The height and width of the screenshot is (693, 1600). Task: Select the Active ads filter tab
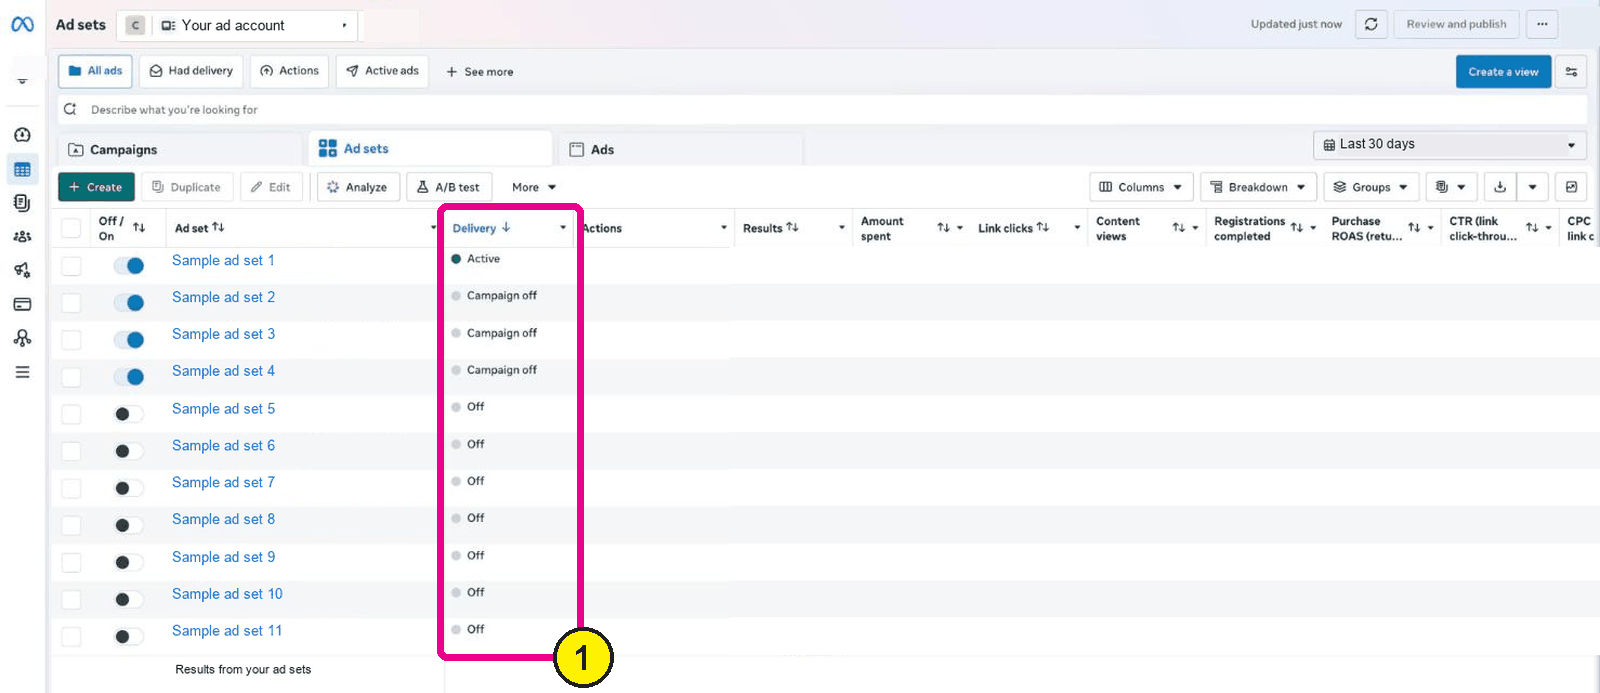click(x=382, y=71)
